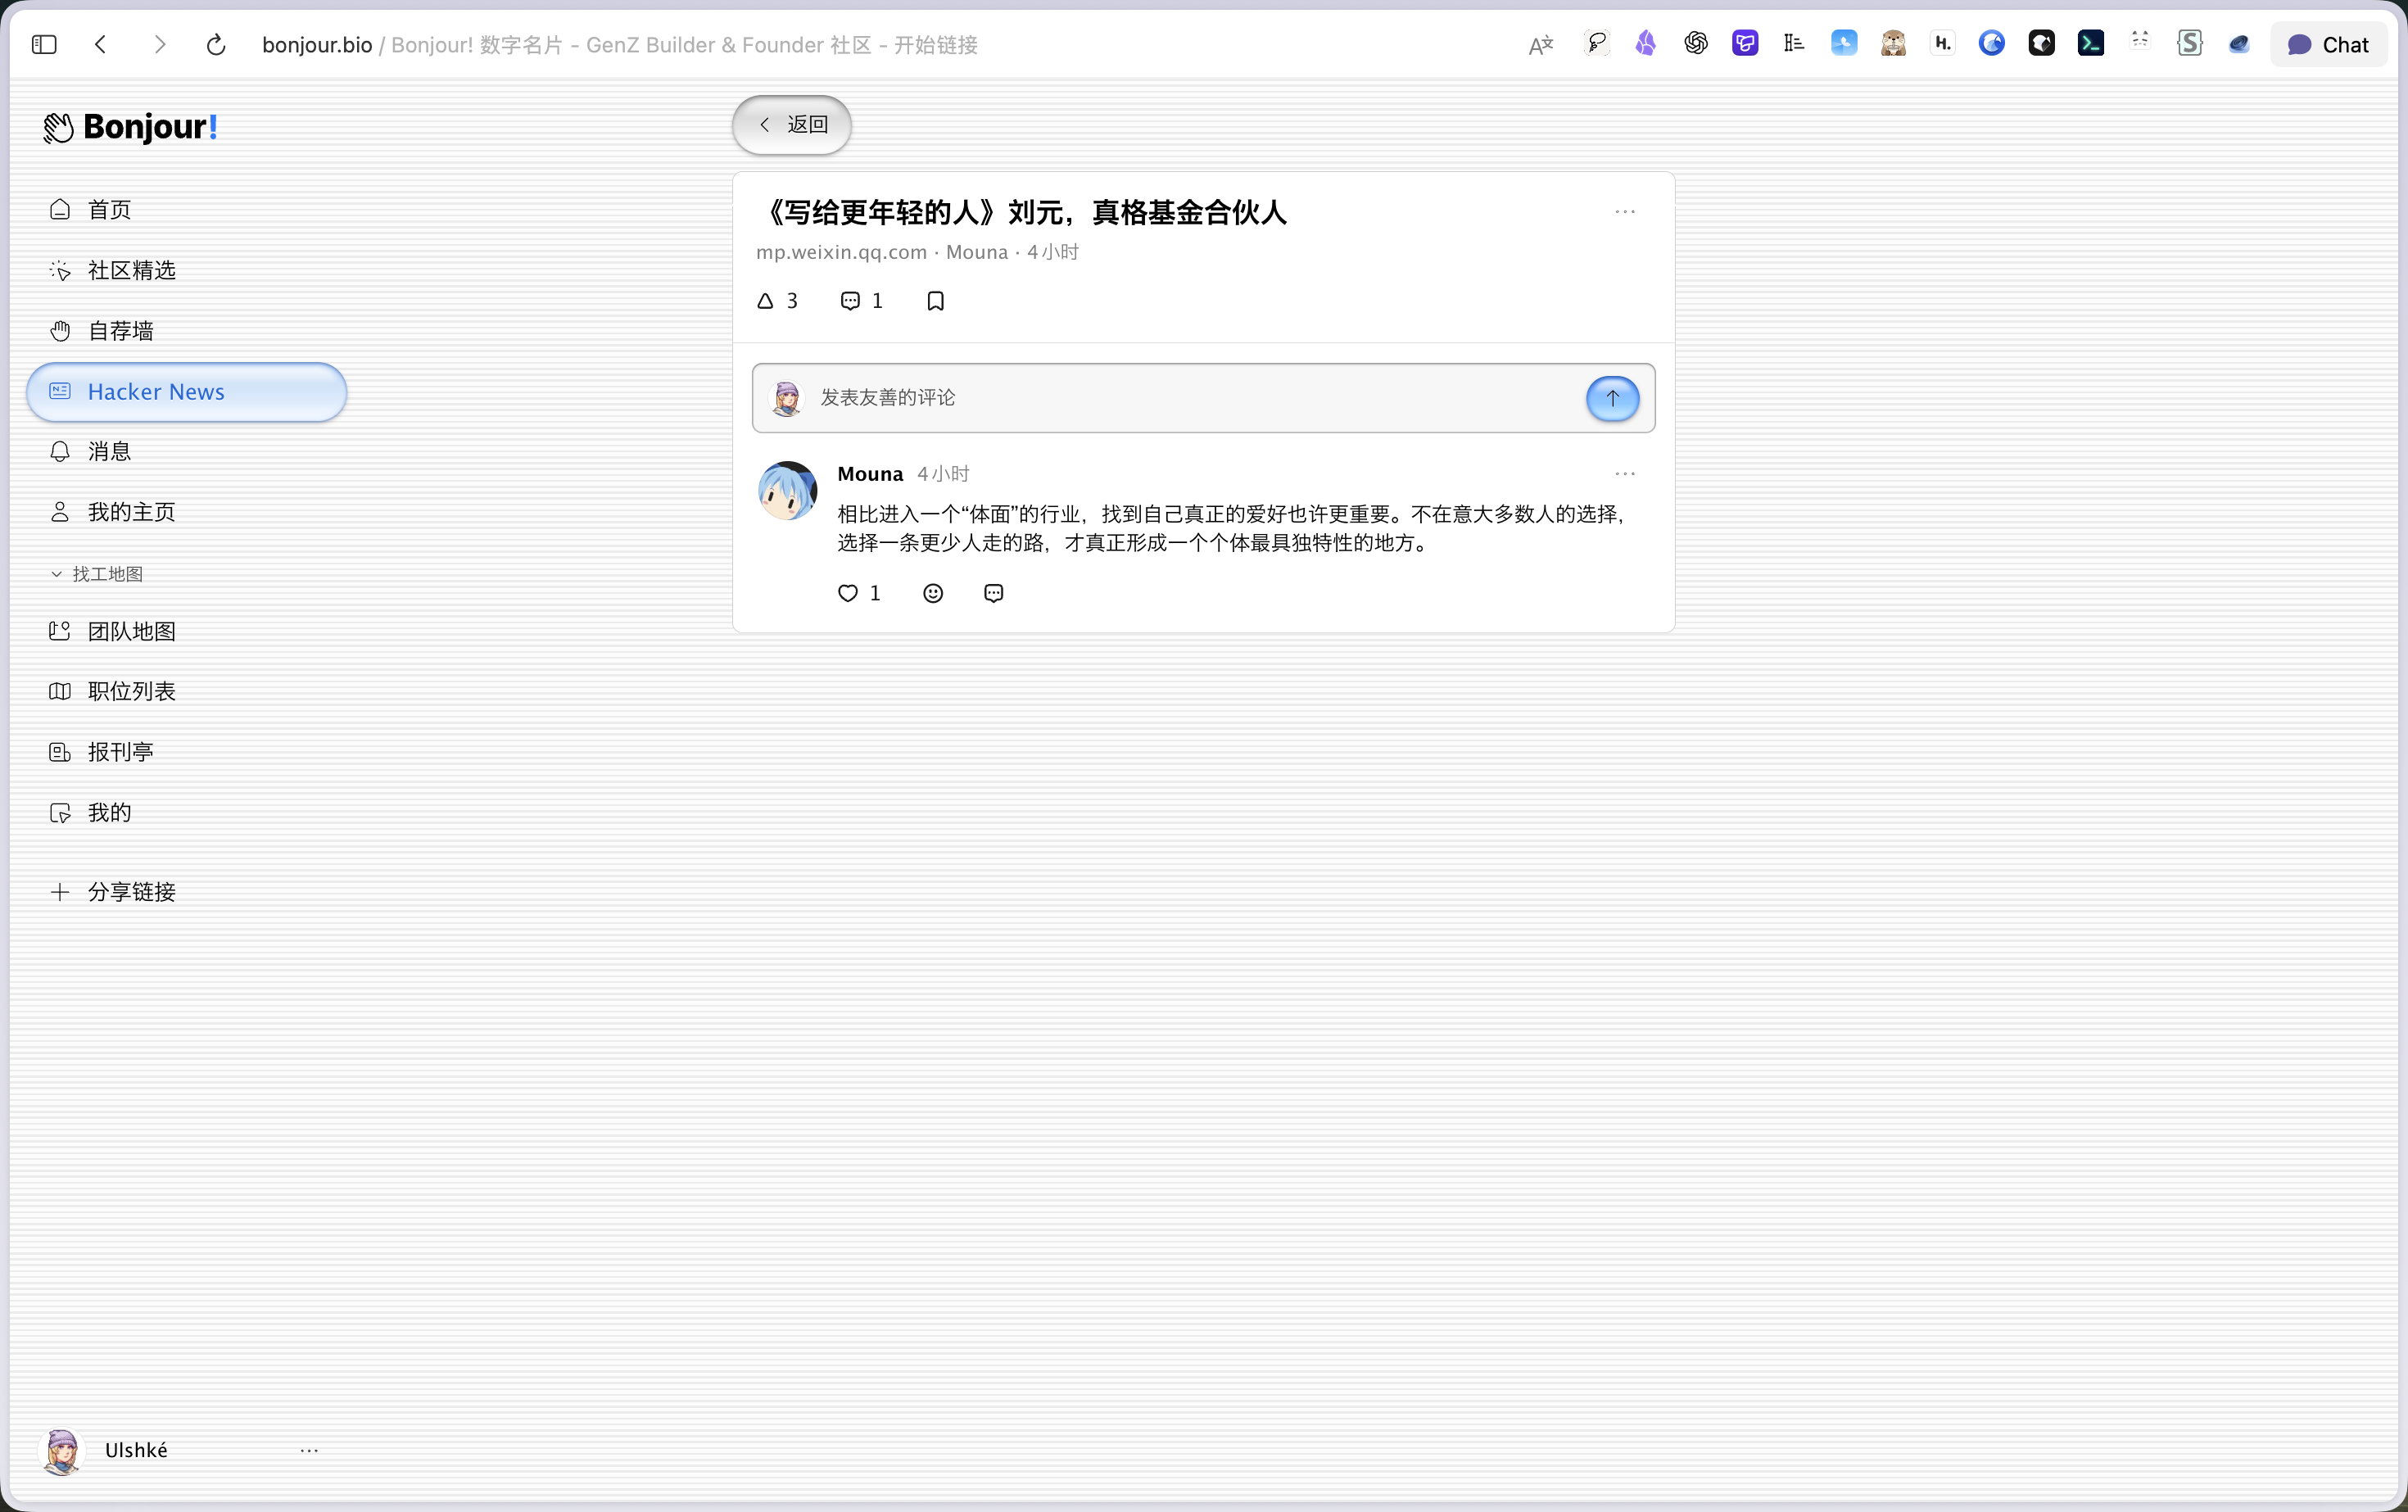2408x1512 pixels.
Task: Open the otter extension icon
Action: 1893,43
